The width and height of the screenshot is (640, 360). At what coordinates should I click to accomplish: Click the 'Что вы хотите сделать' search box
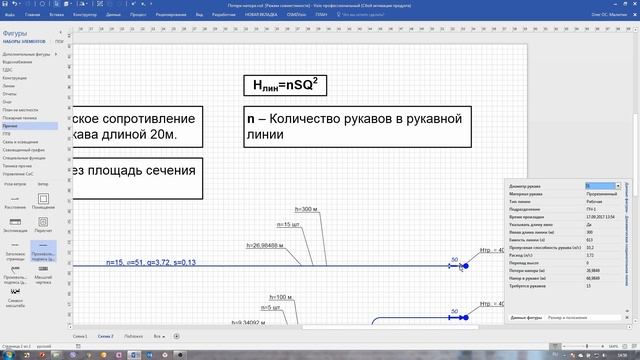pos(360,15)
